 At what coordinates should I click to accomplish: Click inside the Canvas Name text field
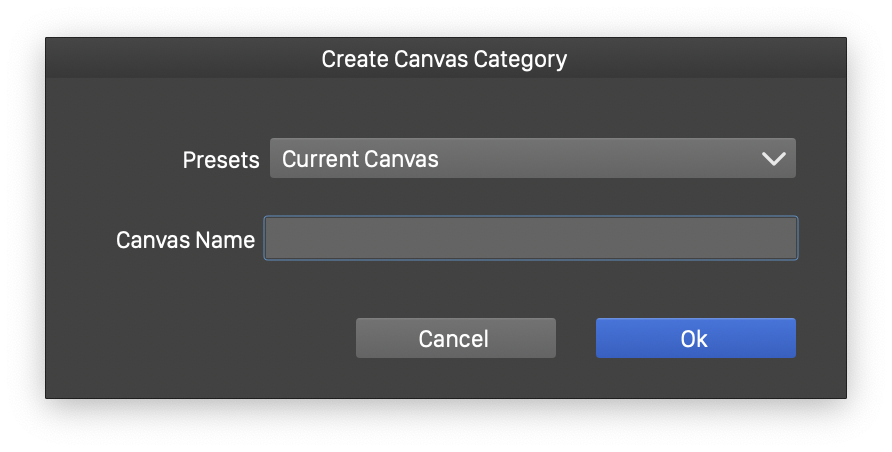coord(530,239)
